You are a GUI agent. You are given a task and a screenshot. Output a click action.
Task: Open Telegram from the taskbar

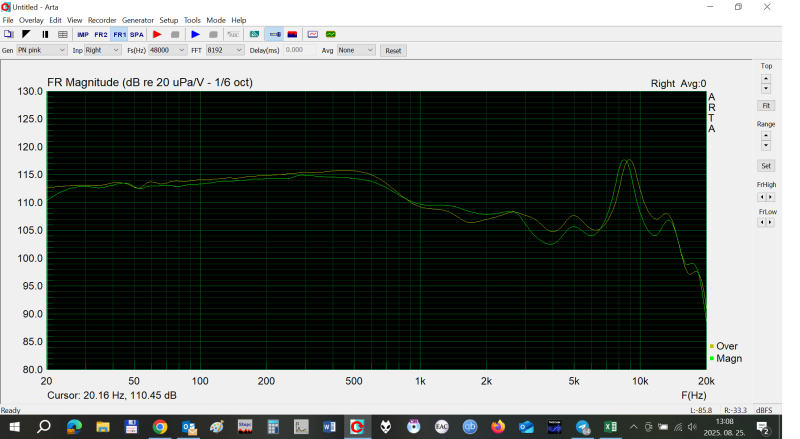tap(583, 427)
